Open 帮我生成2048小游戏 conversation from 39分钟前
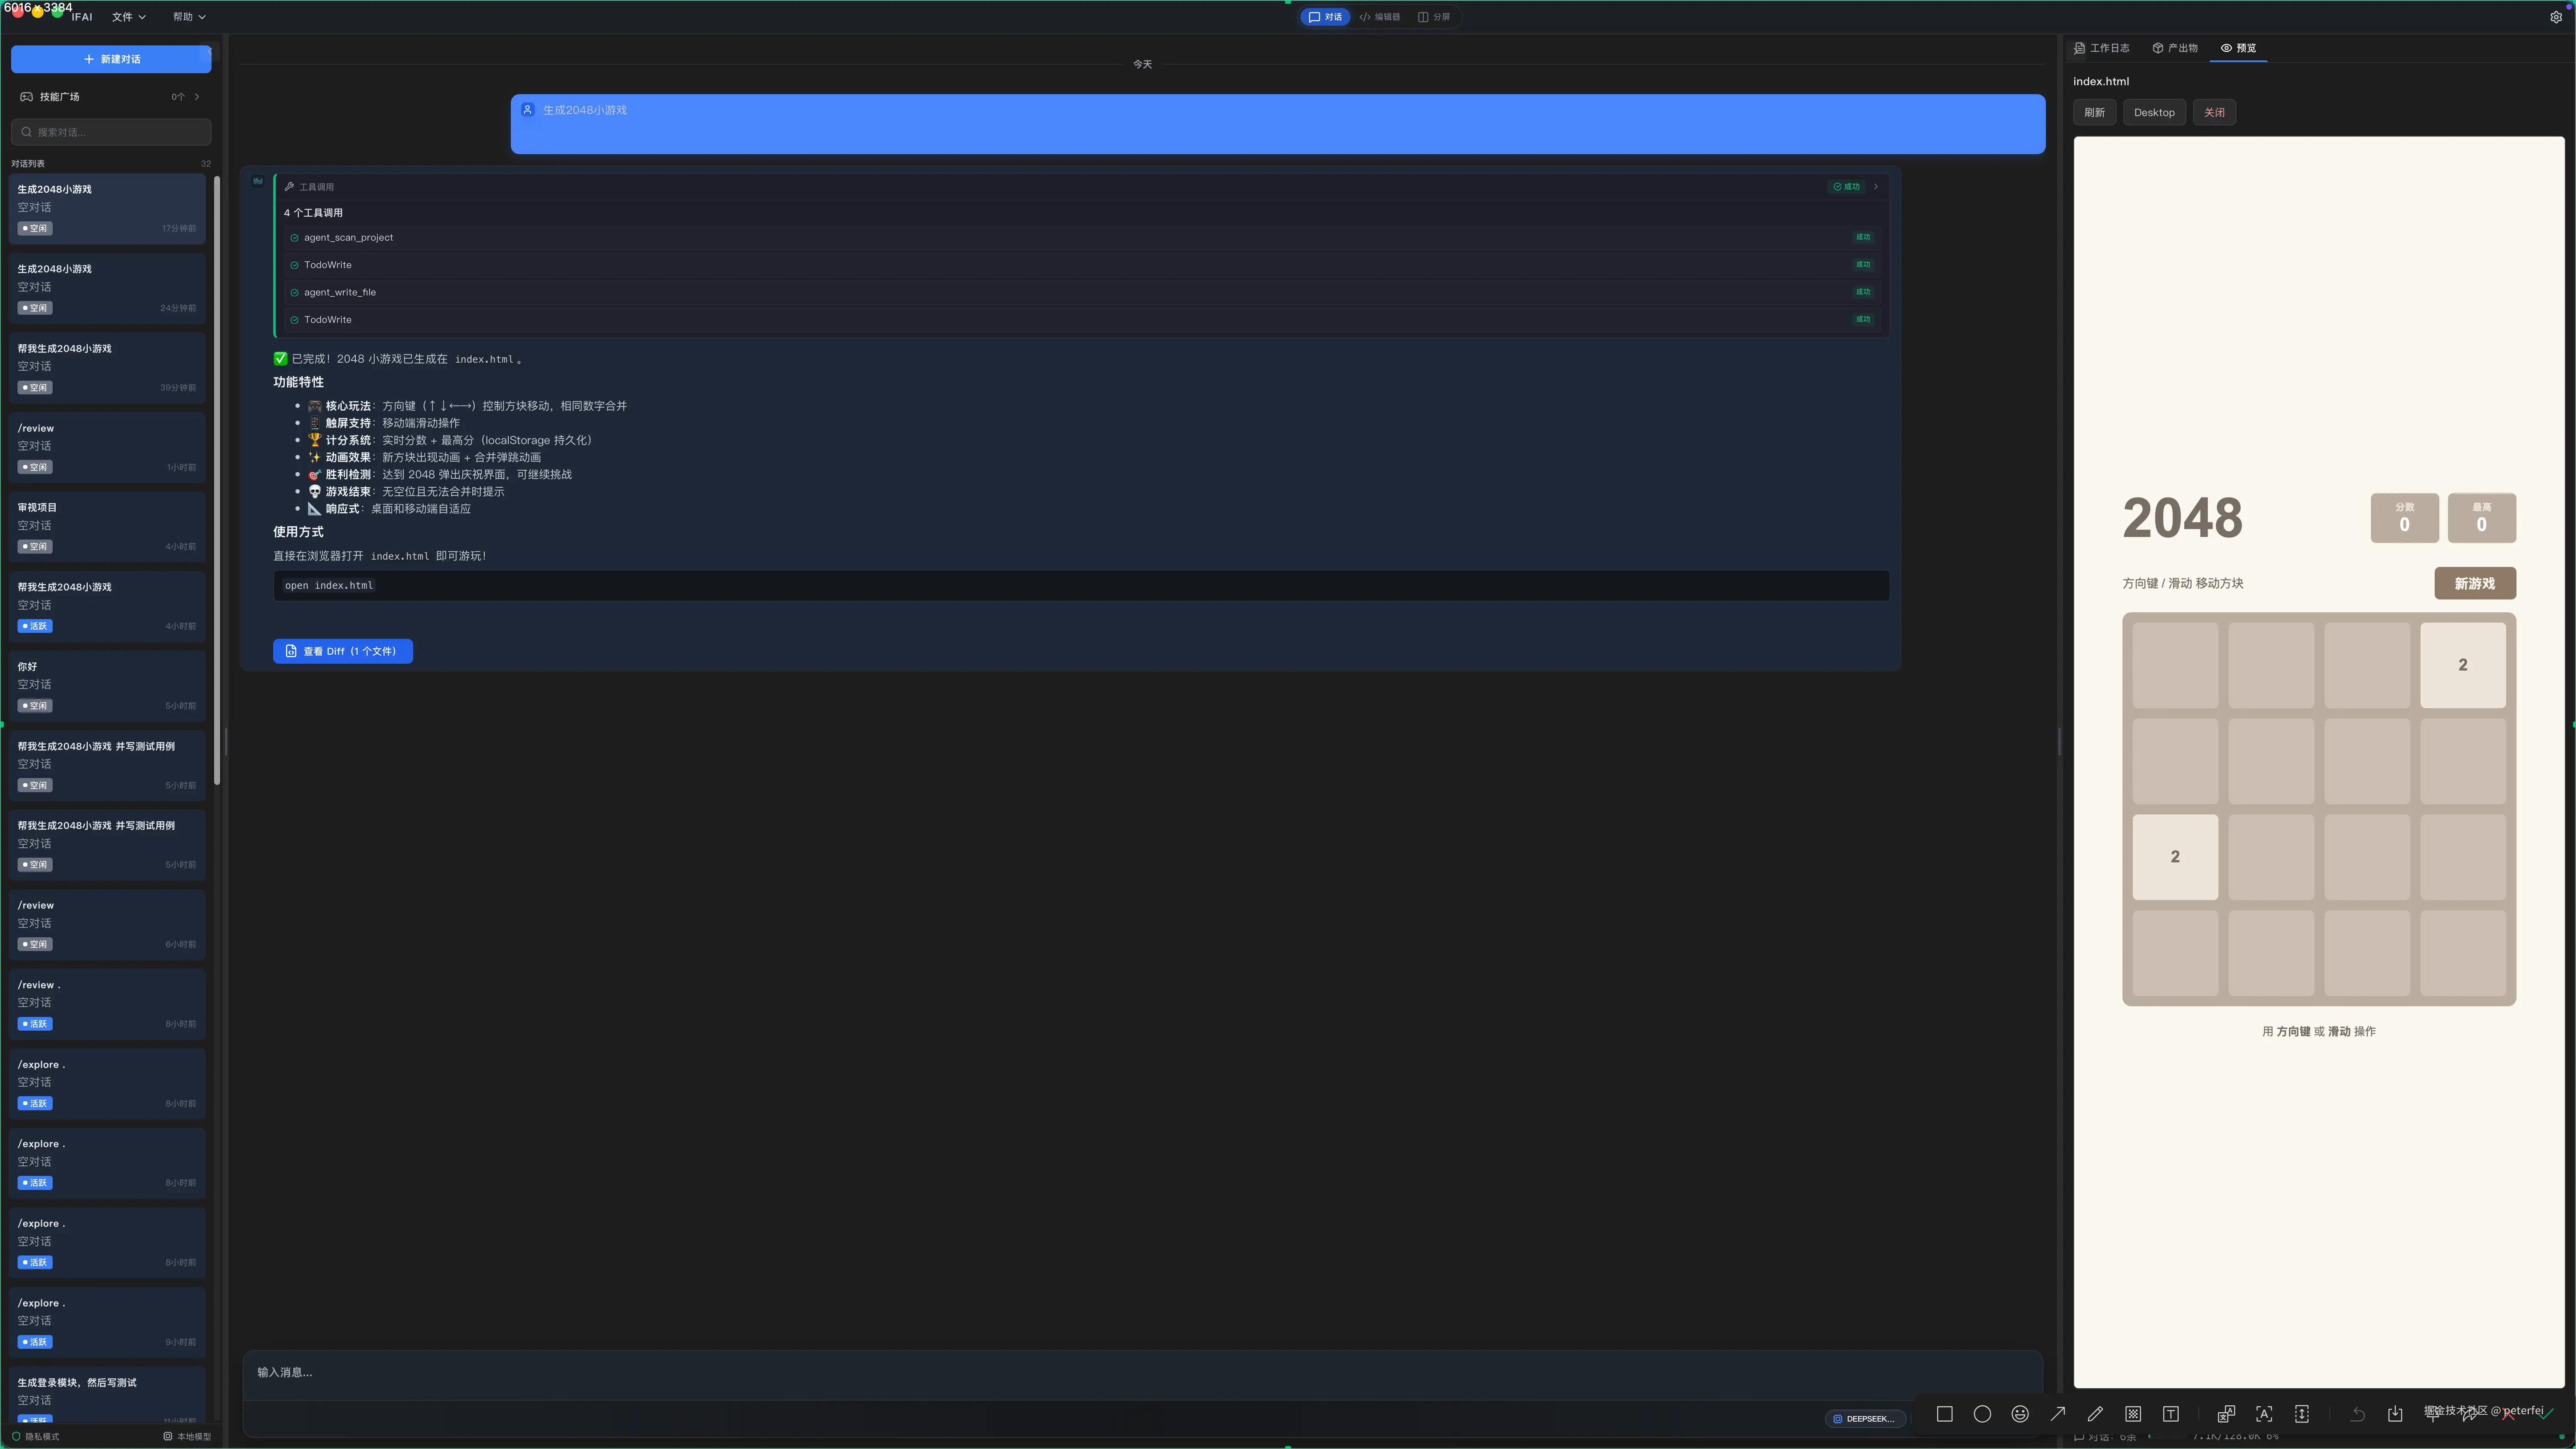This screenshot has height=1449, width=2576. pyautogui.click(x=107, y=368)
